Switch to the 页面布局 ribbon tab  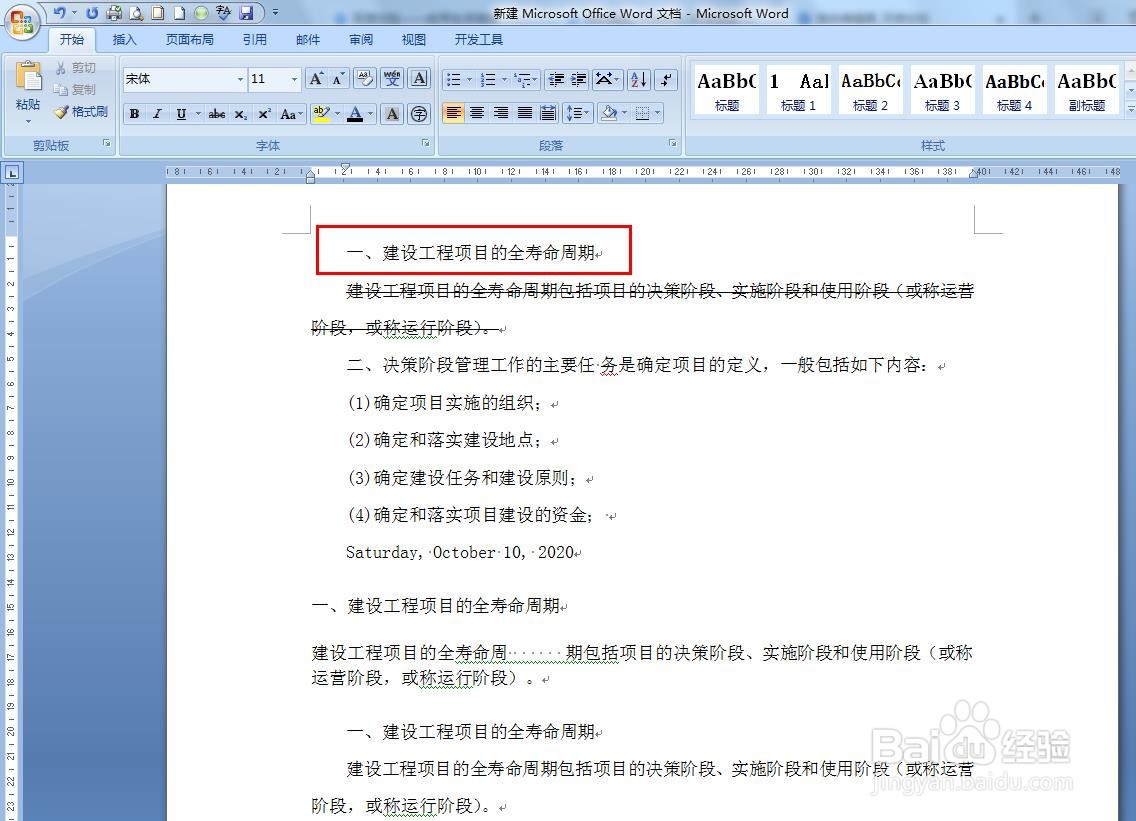pos(190,39)
